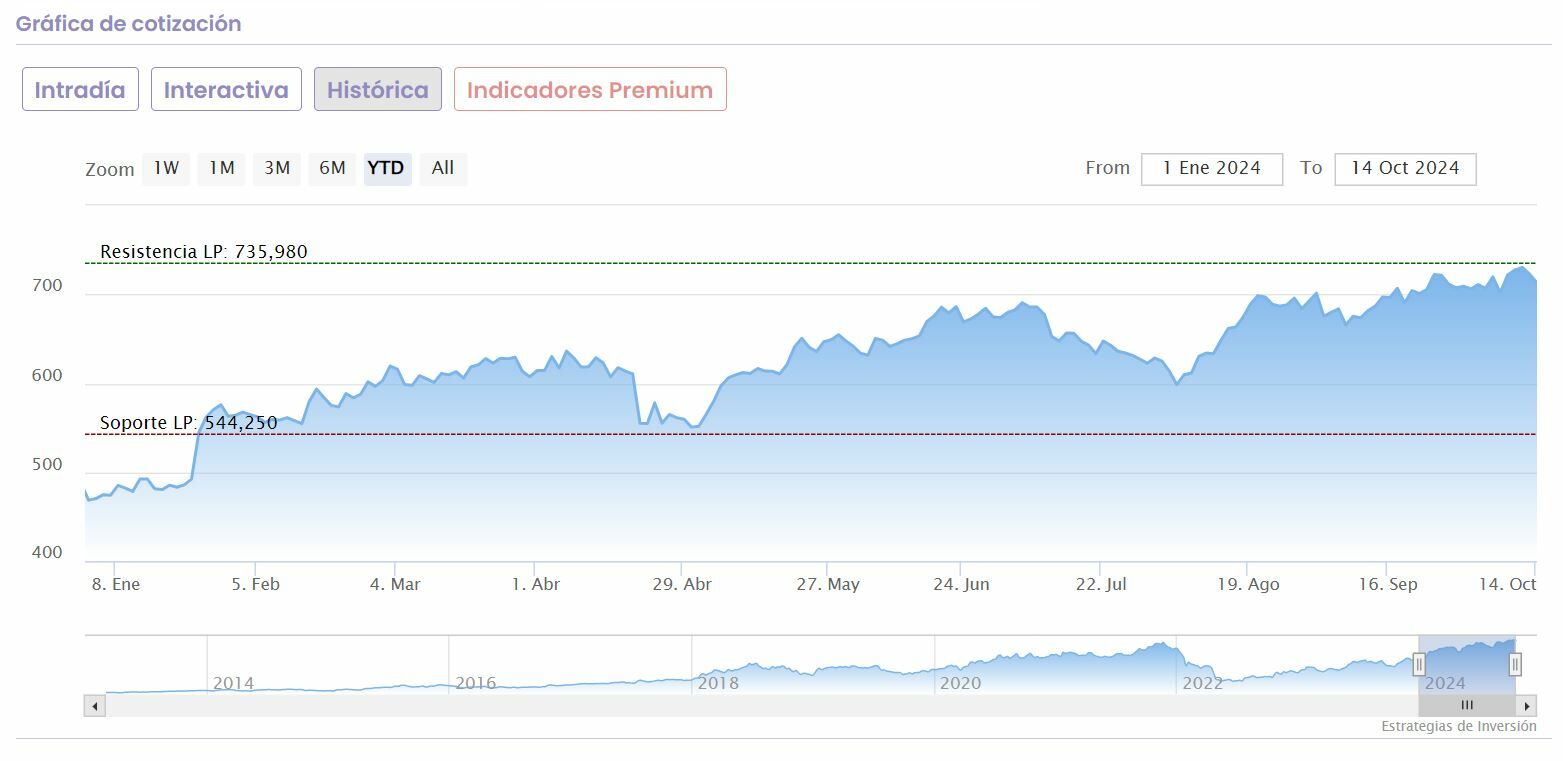Viewport: 1563px width, 761px height.
Task: Show All historical data range
Action: coord(443,168)
